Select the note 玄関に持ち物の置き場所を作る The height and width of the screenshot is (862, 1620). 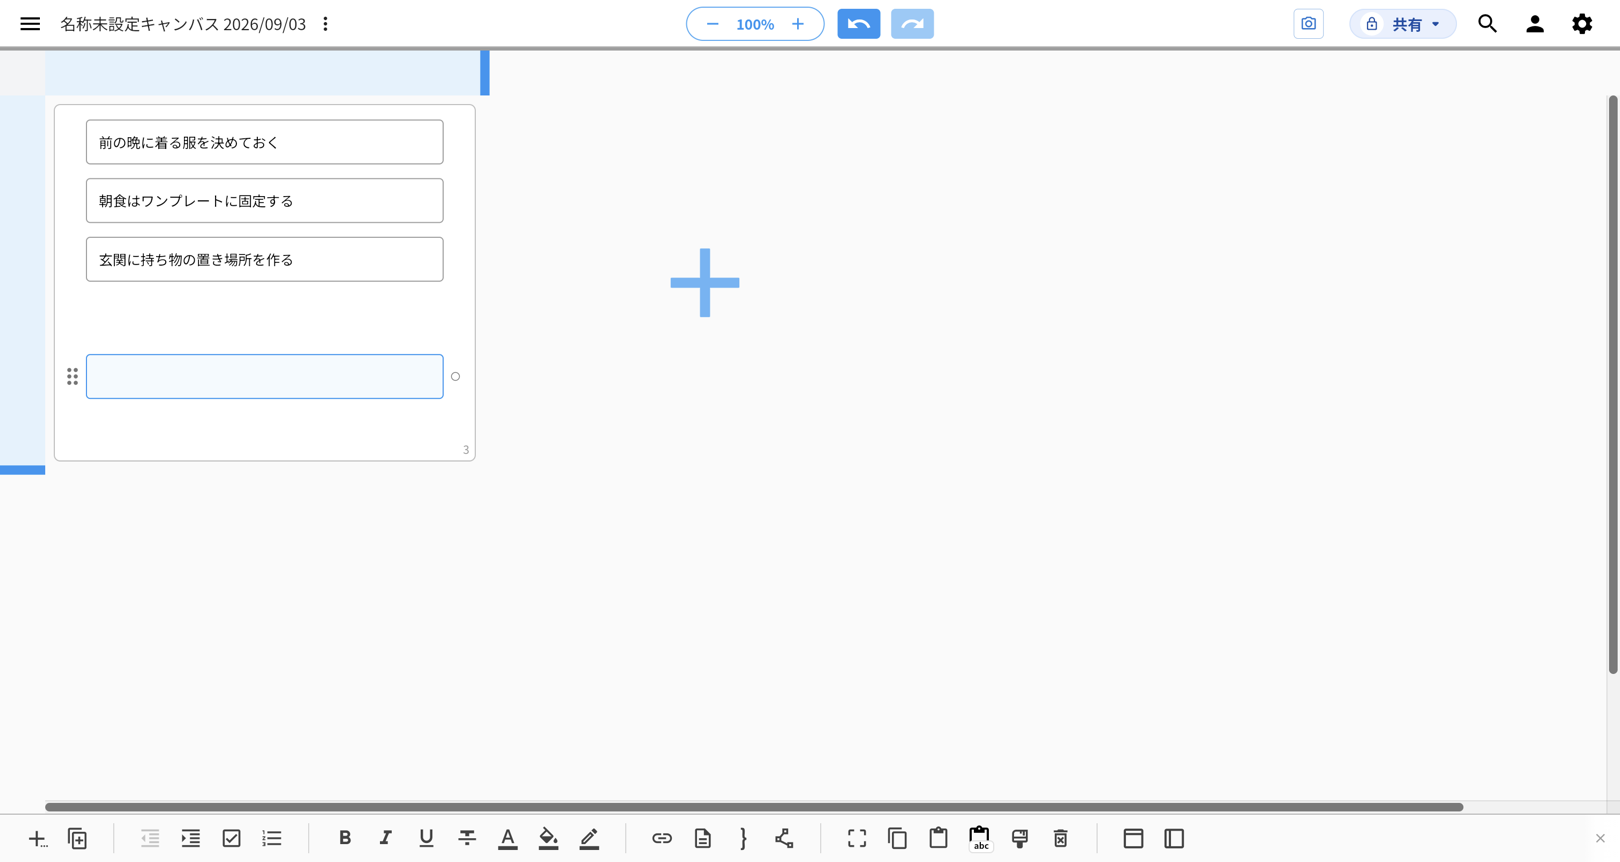click(265, 259)
